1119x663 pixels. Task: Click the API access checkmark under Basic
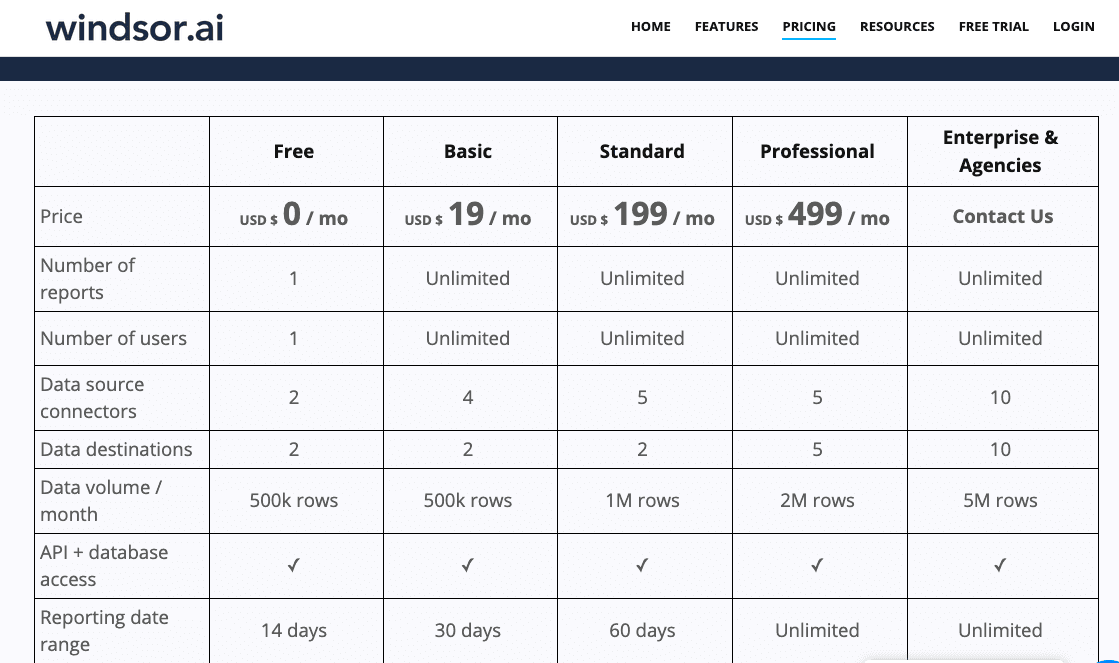[x=467, y=565]
